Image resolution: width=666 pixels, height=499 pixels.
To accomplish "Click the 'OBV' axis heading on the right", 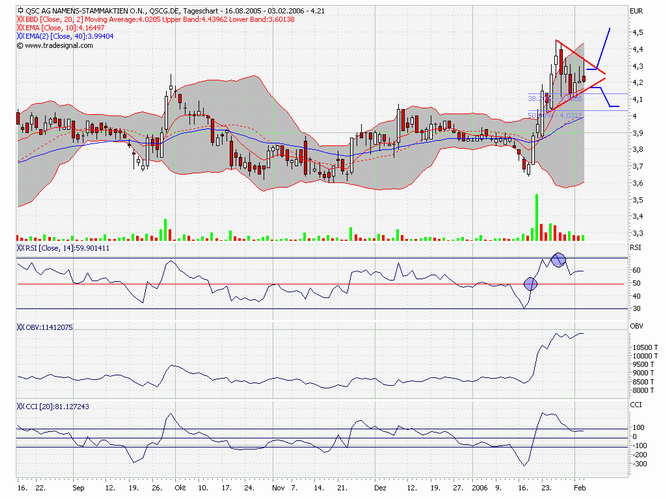I will tap(637, 326).
